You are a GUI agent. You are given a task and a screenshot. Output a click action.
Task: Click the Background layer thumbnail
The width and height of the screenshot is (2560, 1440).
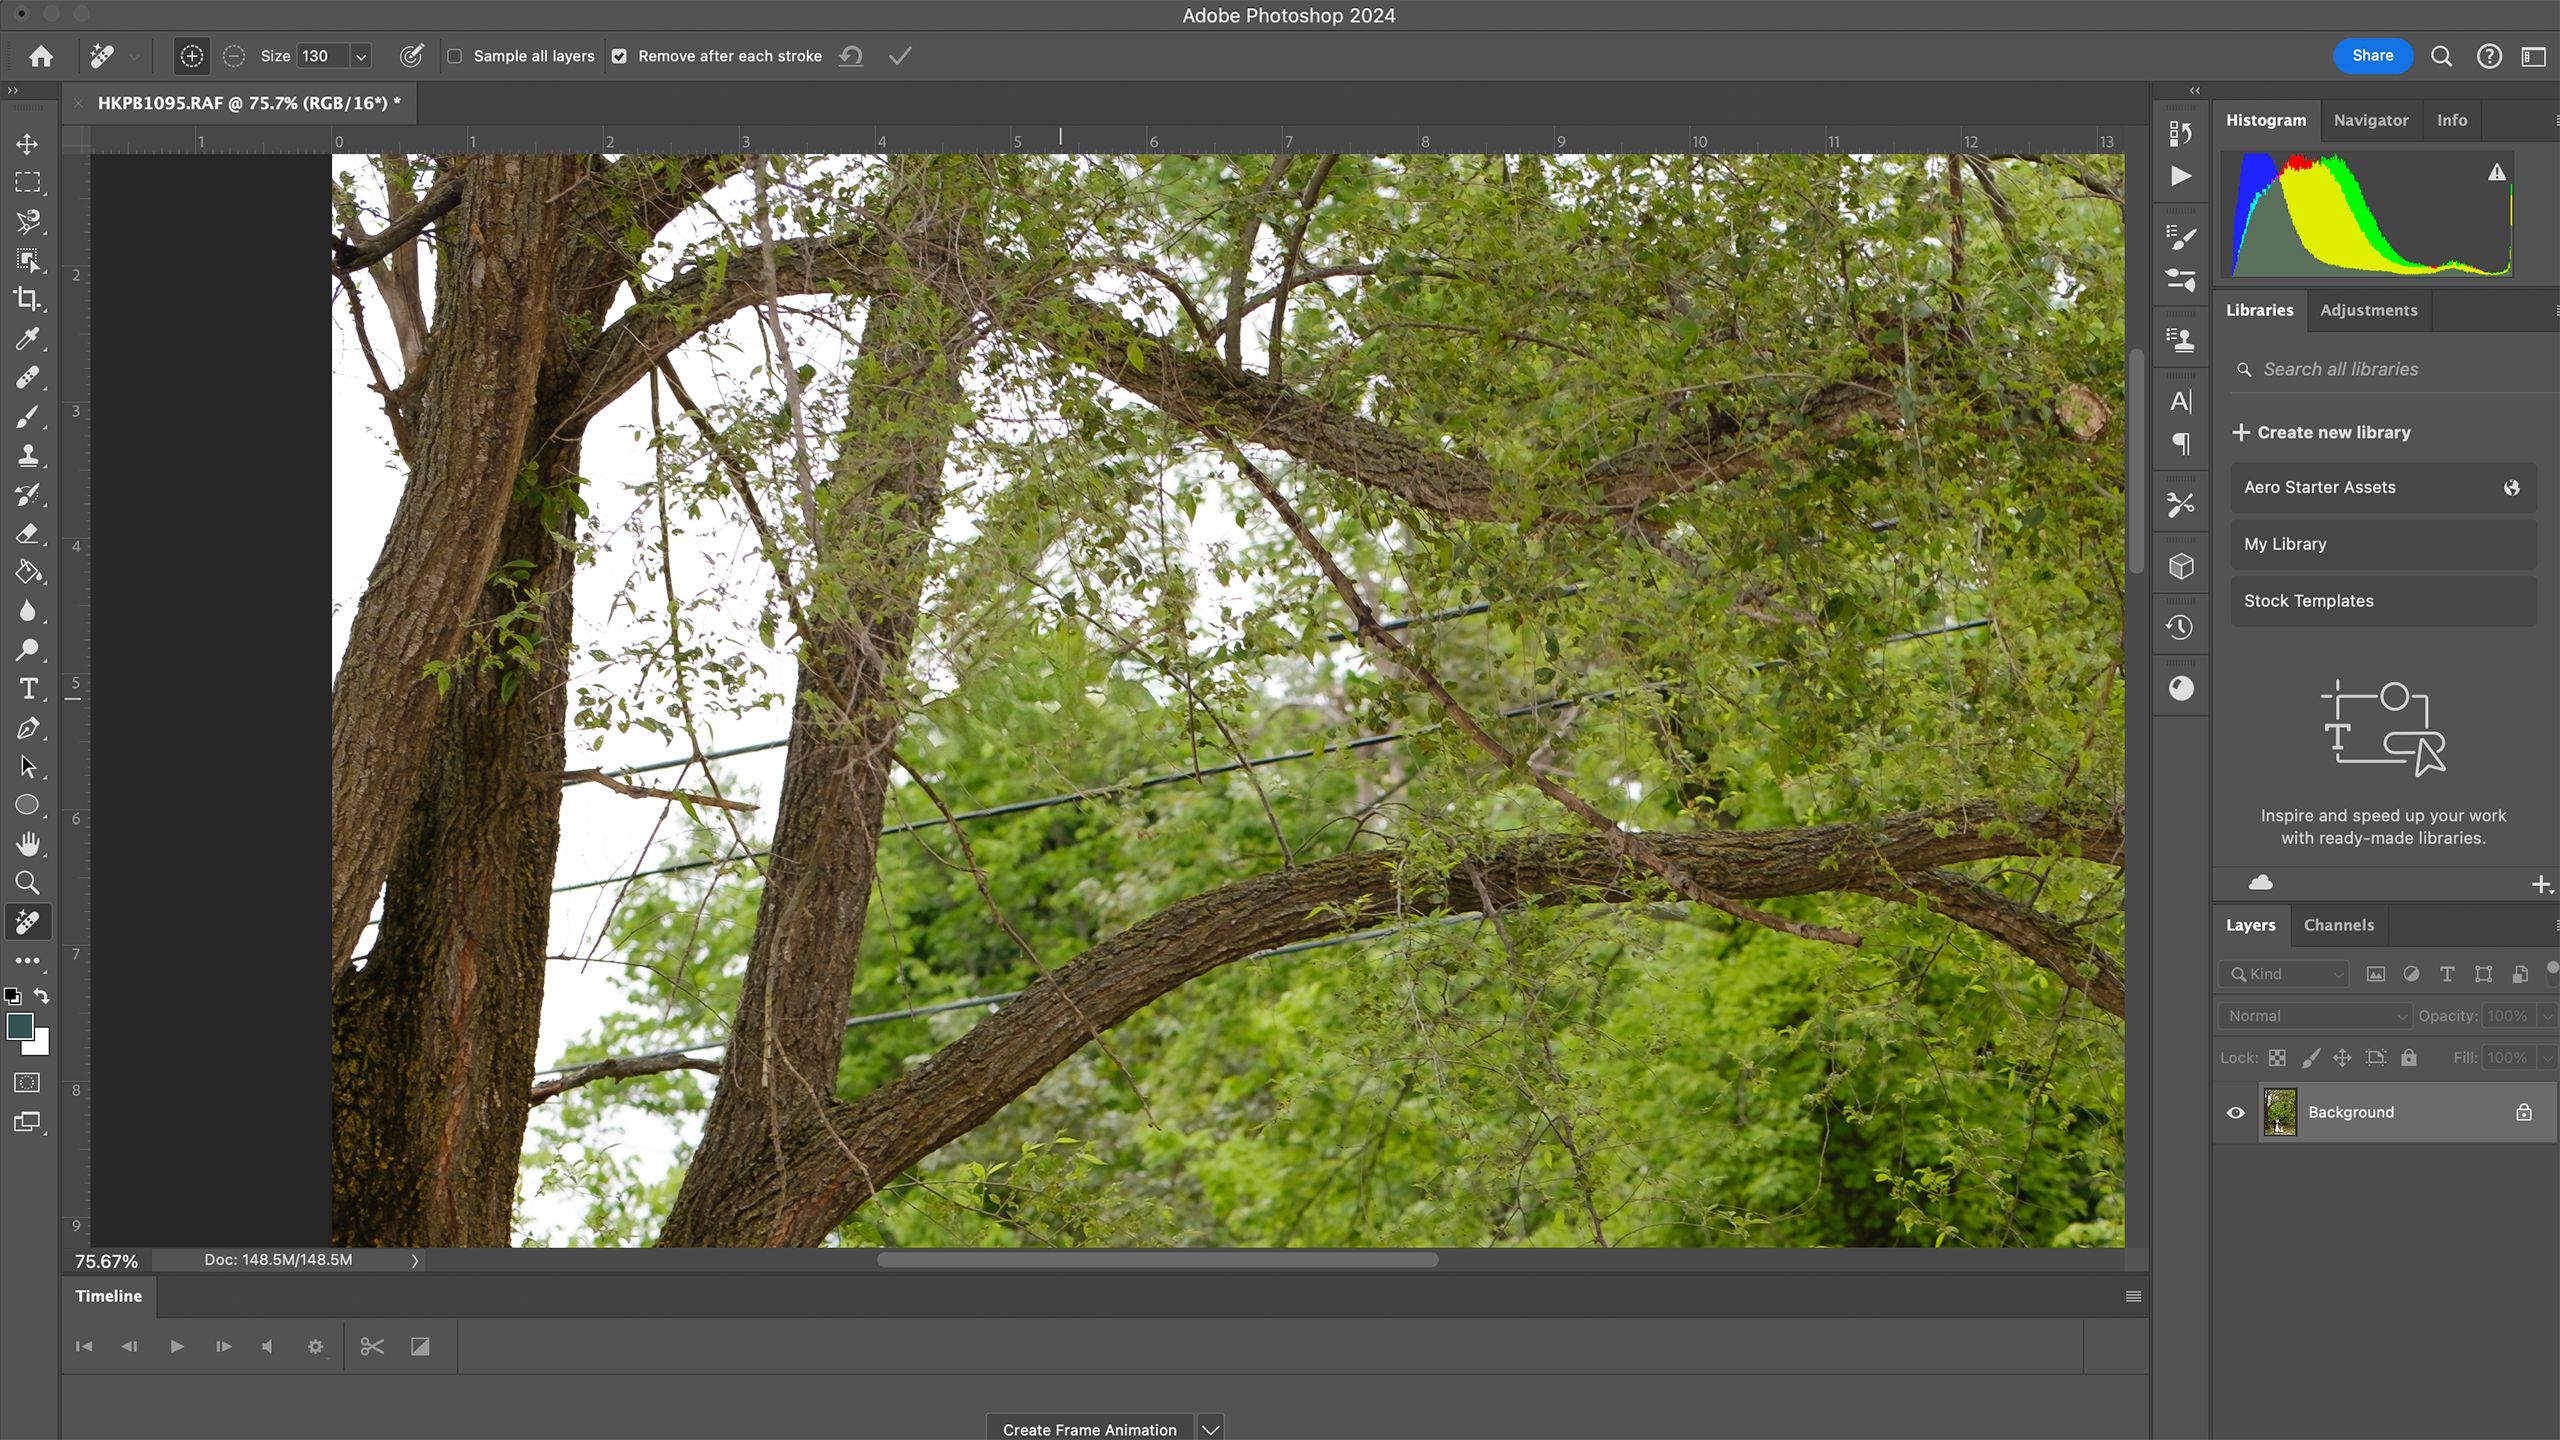pos(2280,1111)
